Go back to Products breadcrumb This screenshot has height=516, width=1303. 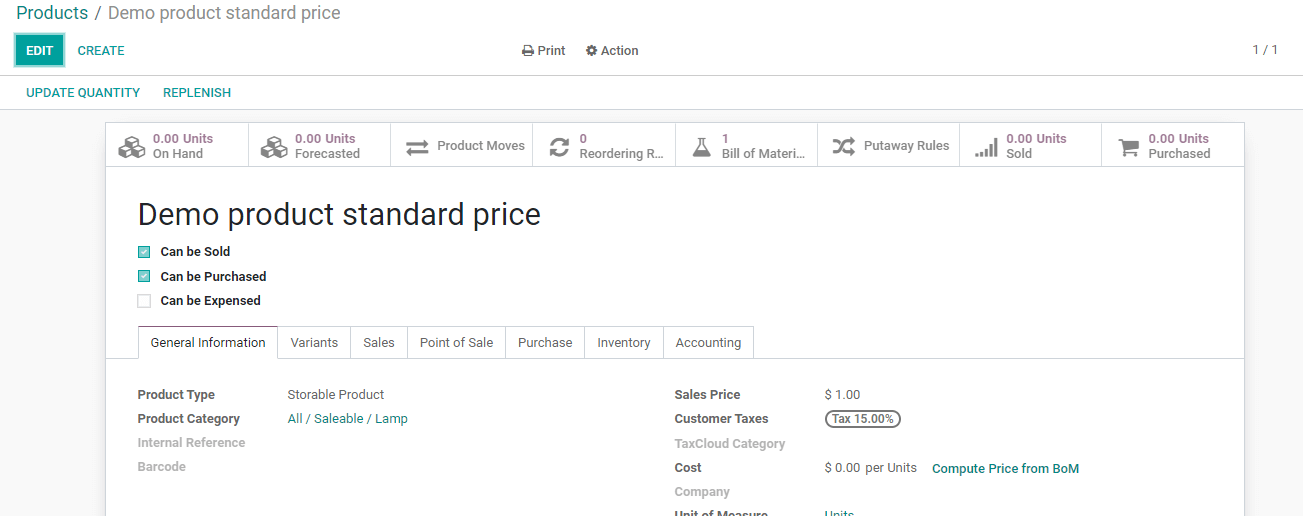[x=52, y=13]
